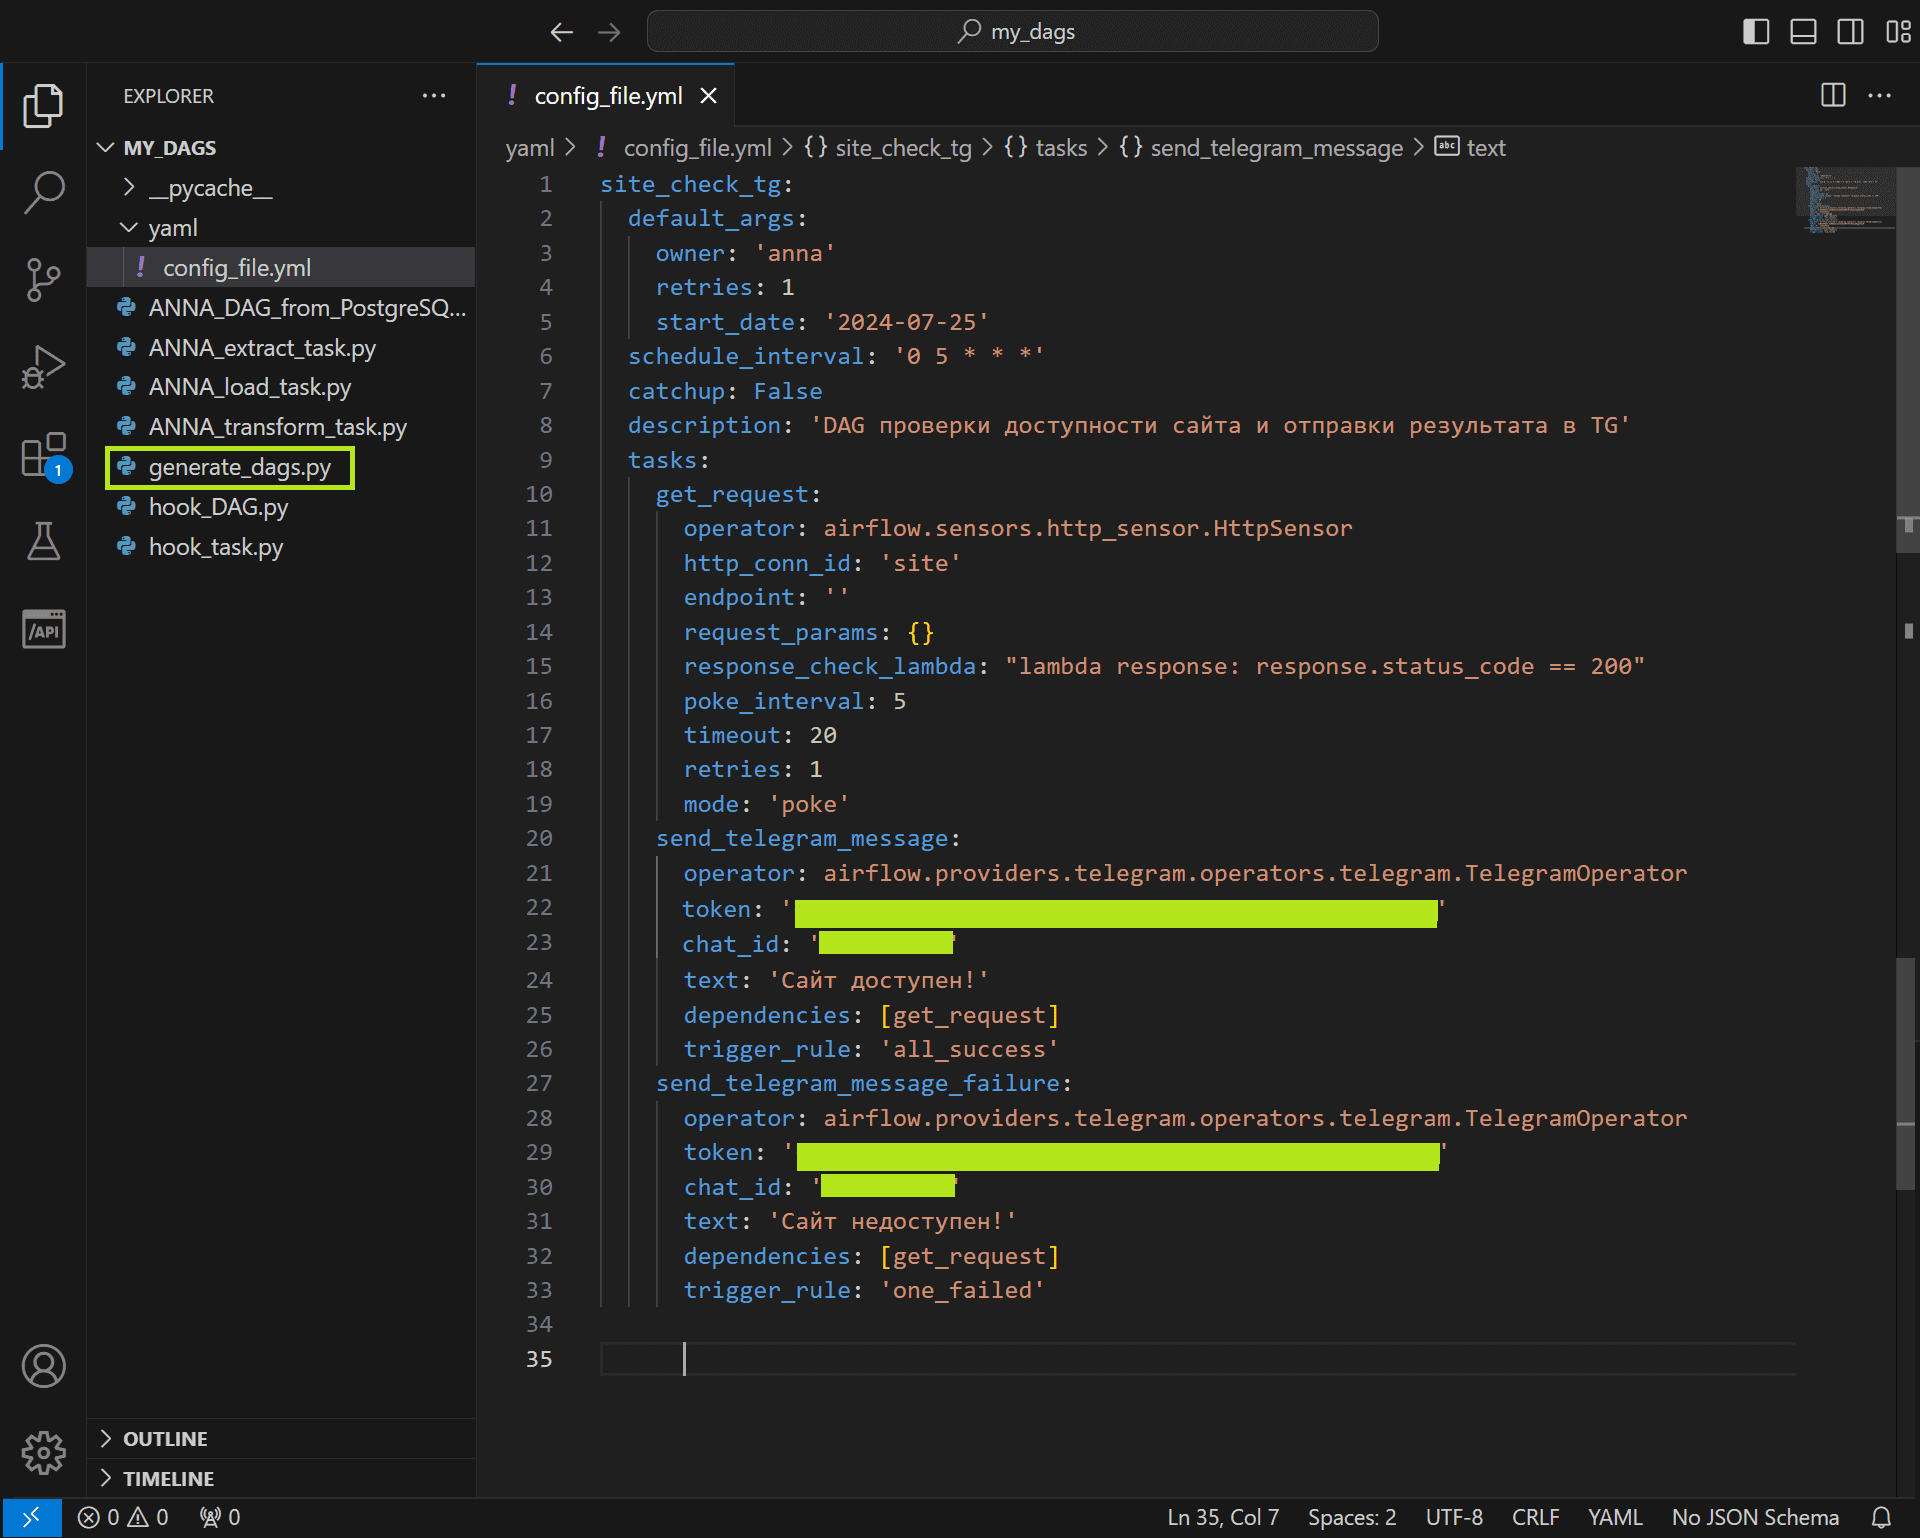Open hook_task.py file

click(x=281, y=547)
